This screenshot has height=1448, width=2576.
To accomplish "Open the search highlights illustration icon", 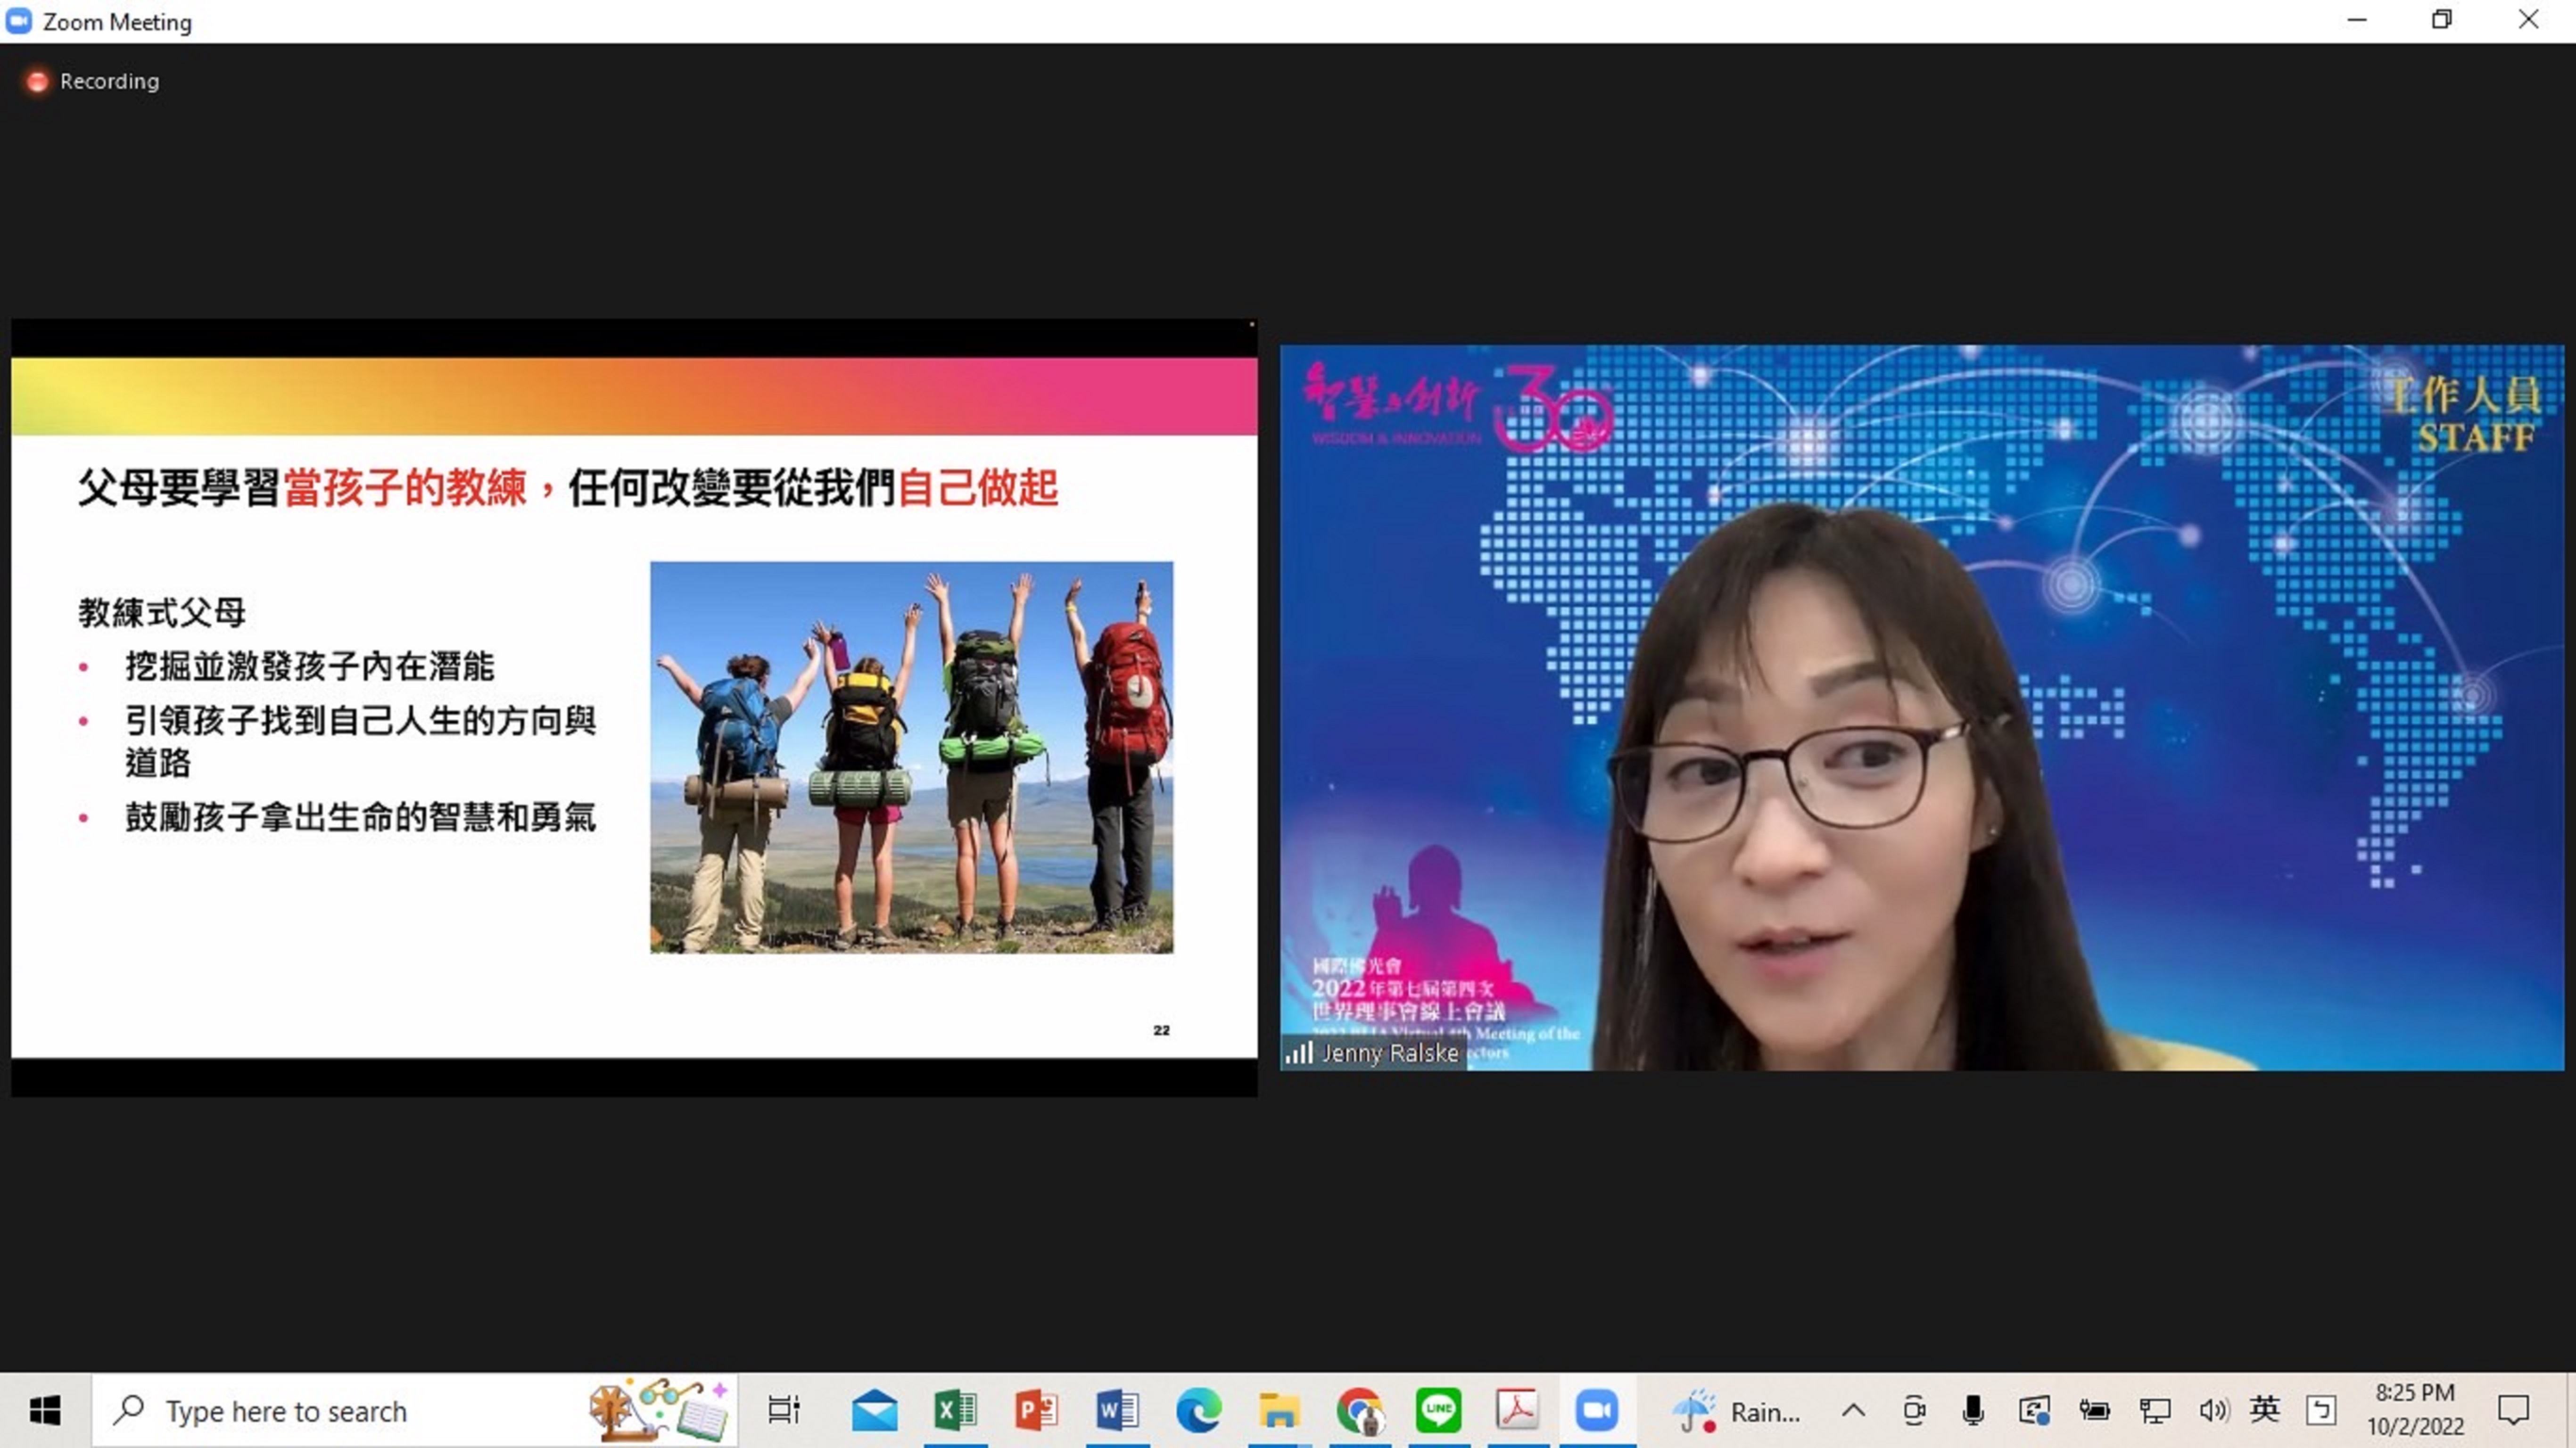I will (658, 1410).
